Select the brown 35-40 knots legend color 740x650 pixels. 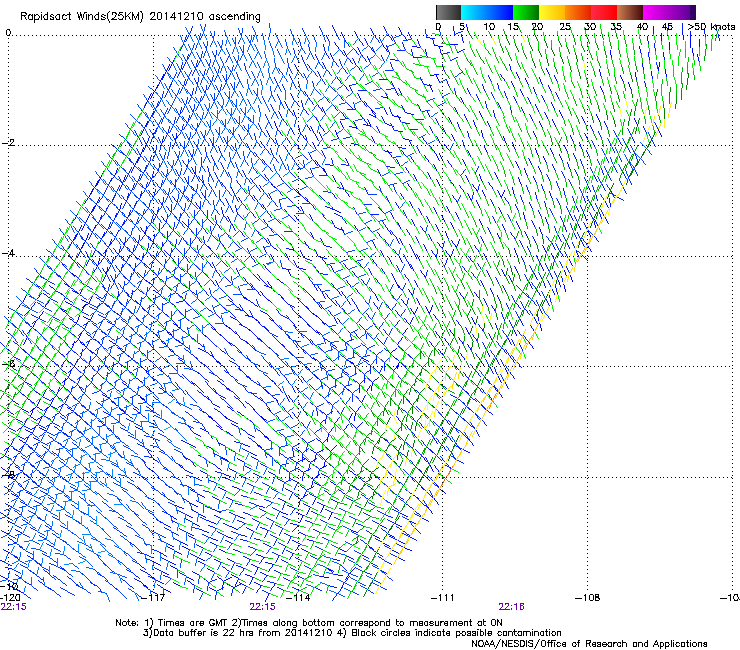[x=630, y=12]
